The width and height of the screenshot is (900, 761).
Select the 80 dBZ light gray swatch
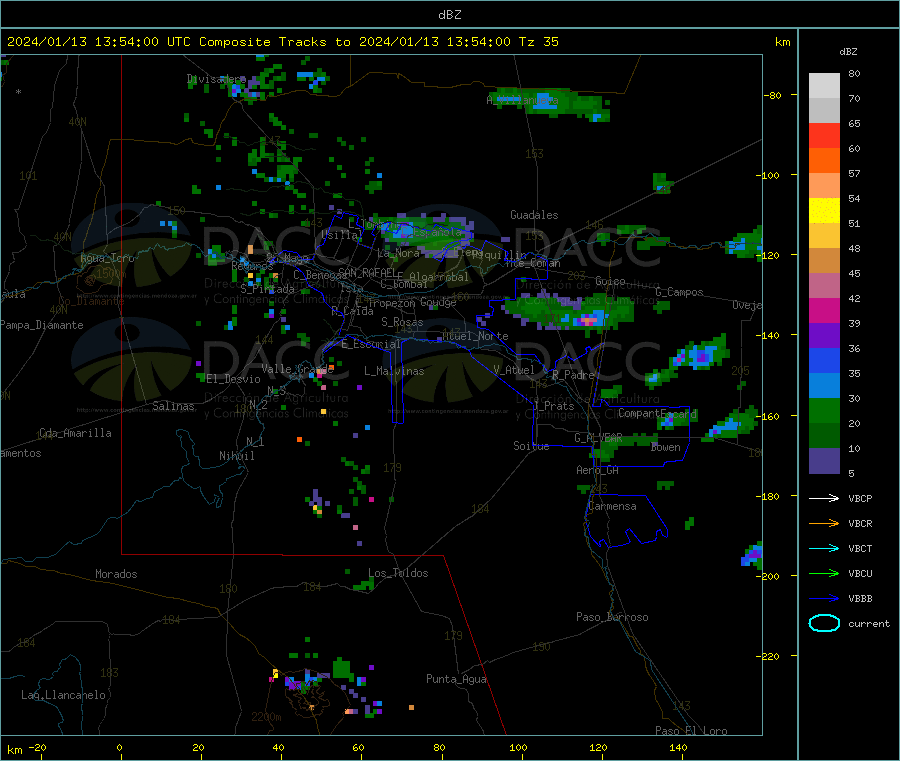824,86
